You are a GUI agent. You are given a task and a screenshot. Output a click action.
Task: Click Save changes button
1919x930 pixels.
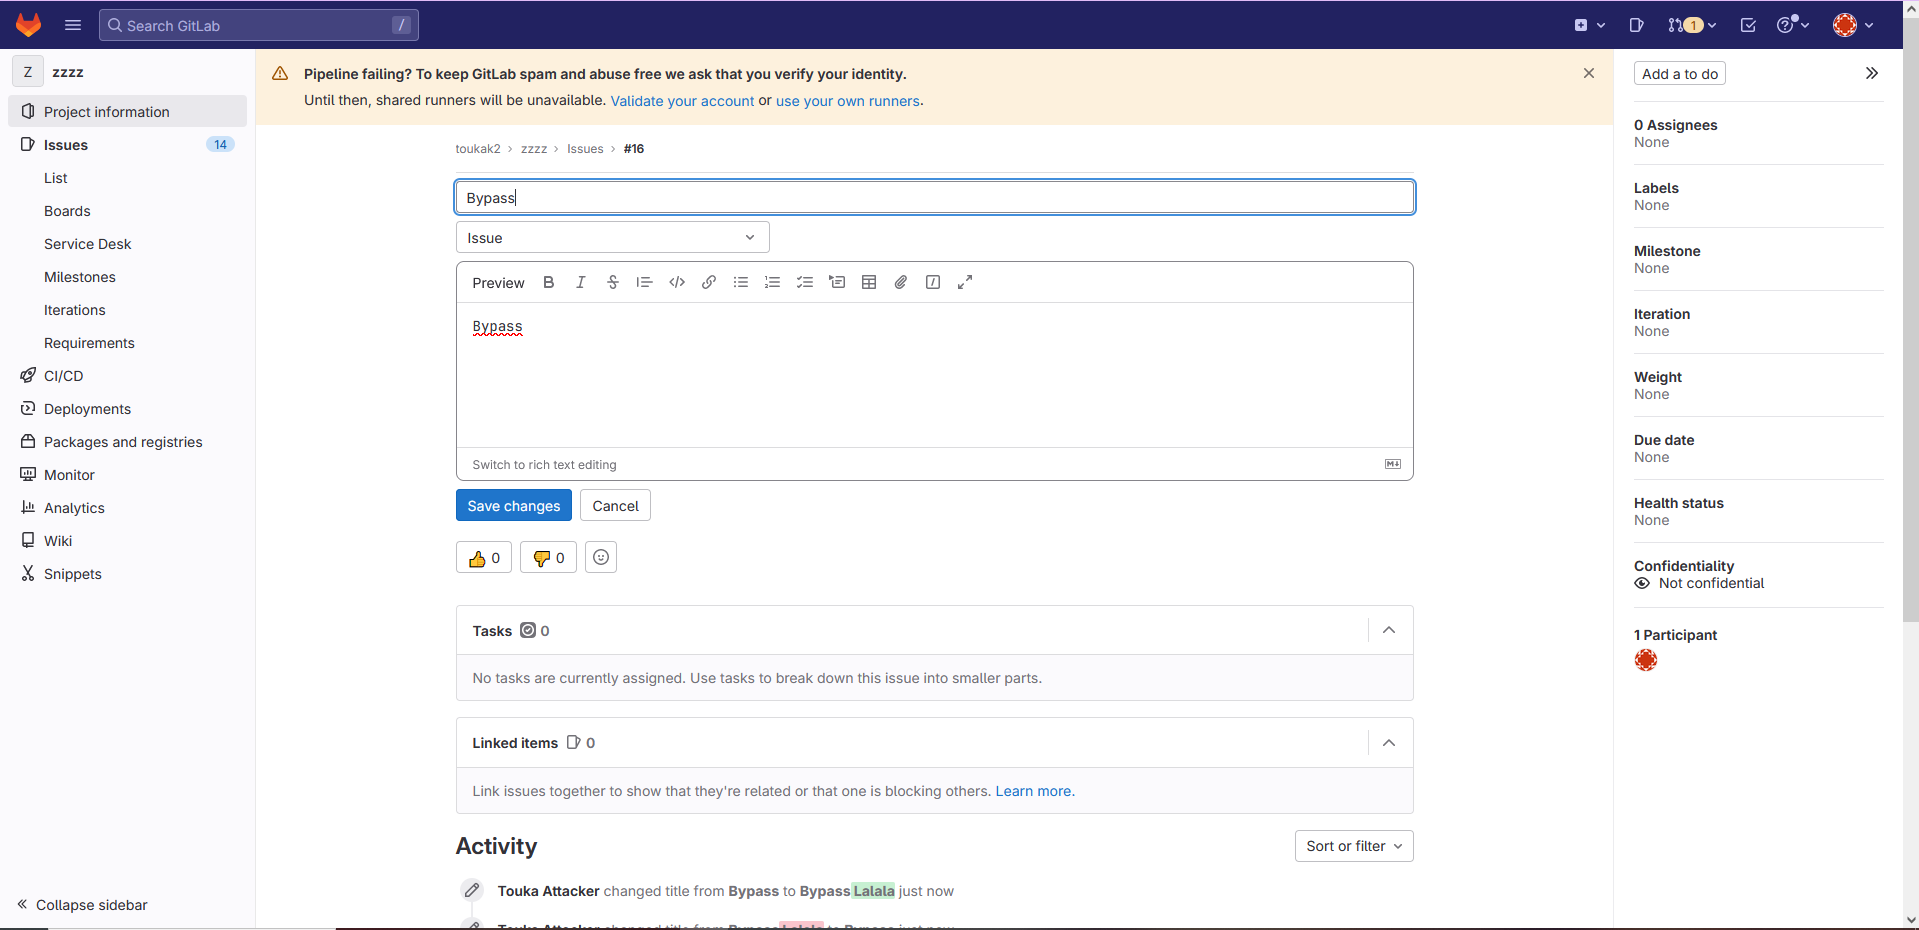pos(513,506)
